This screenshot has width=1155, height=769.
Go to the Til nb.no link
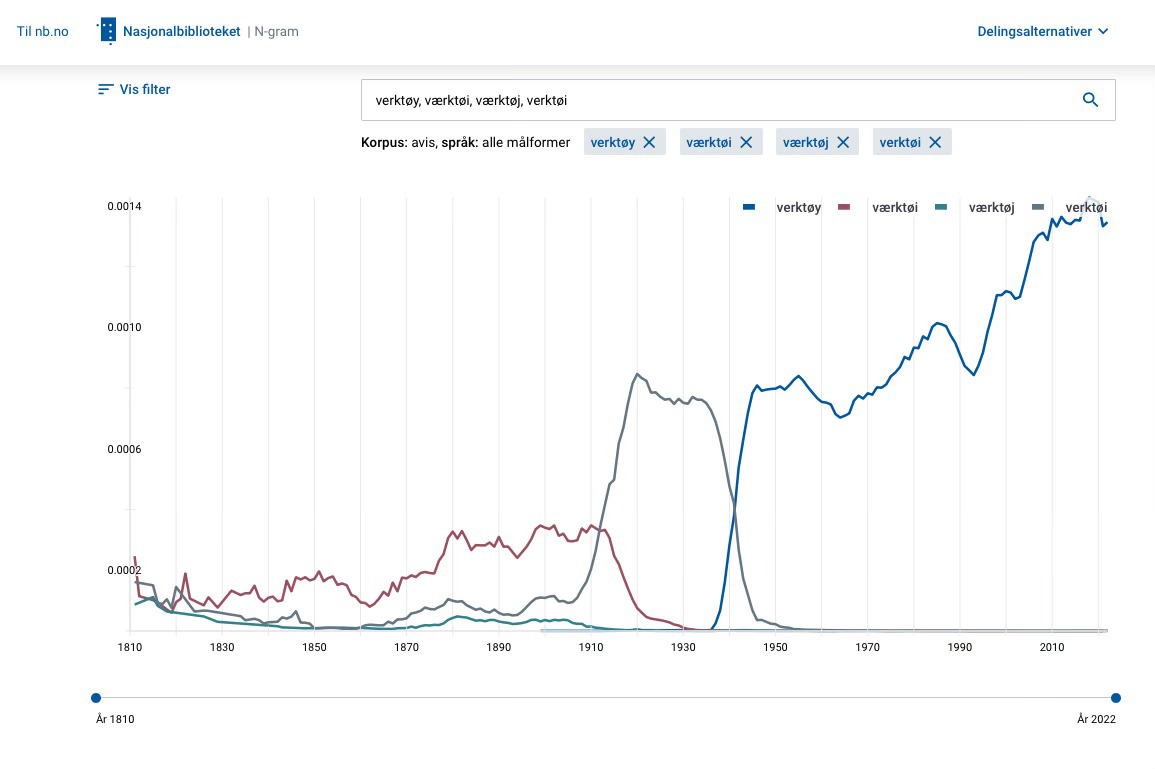pyautogui.click(x=43, y=31)
